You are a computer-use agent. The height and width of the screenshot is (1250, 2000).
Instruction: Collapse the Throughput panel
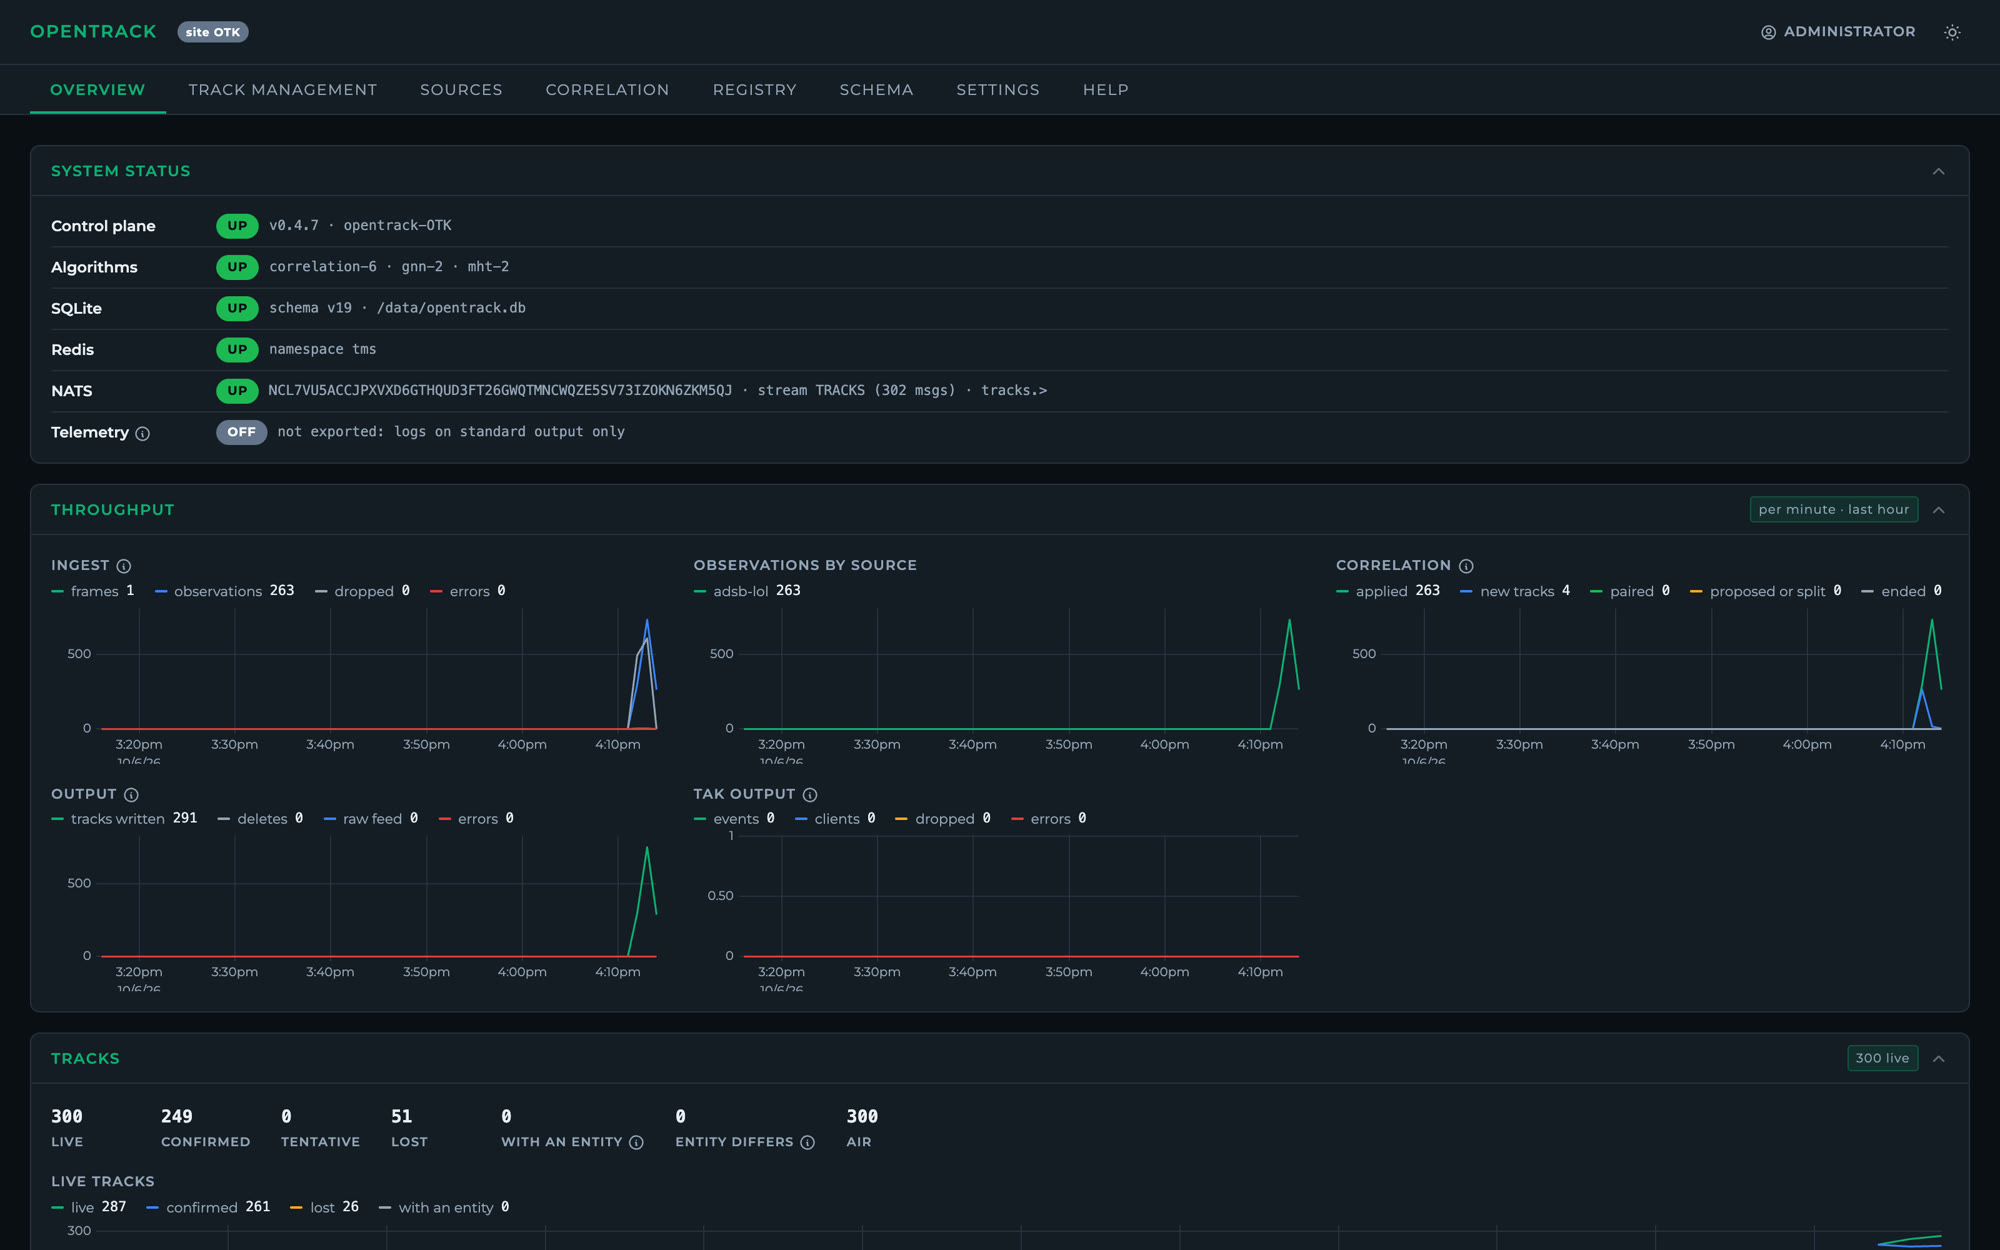[x=1938, y=510]
